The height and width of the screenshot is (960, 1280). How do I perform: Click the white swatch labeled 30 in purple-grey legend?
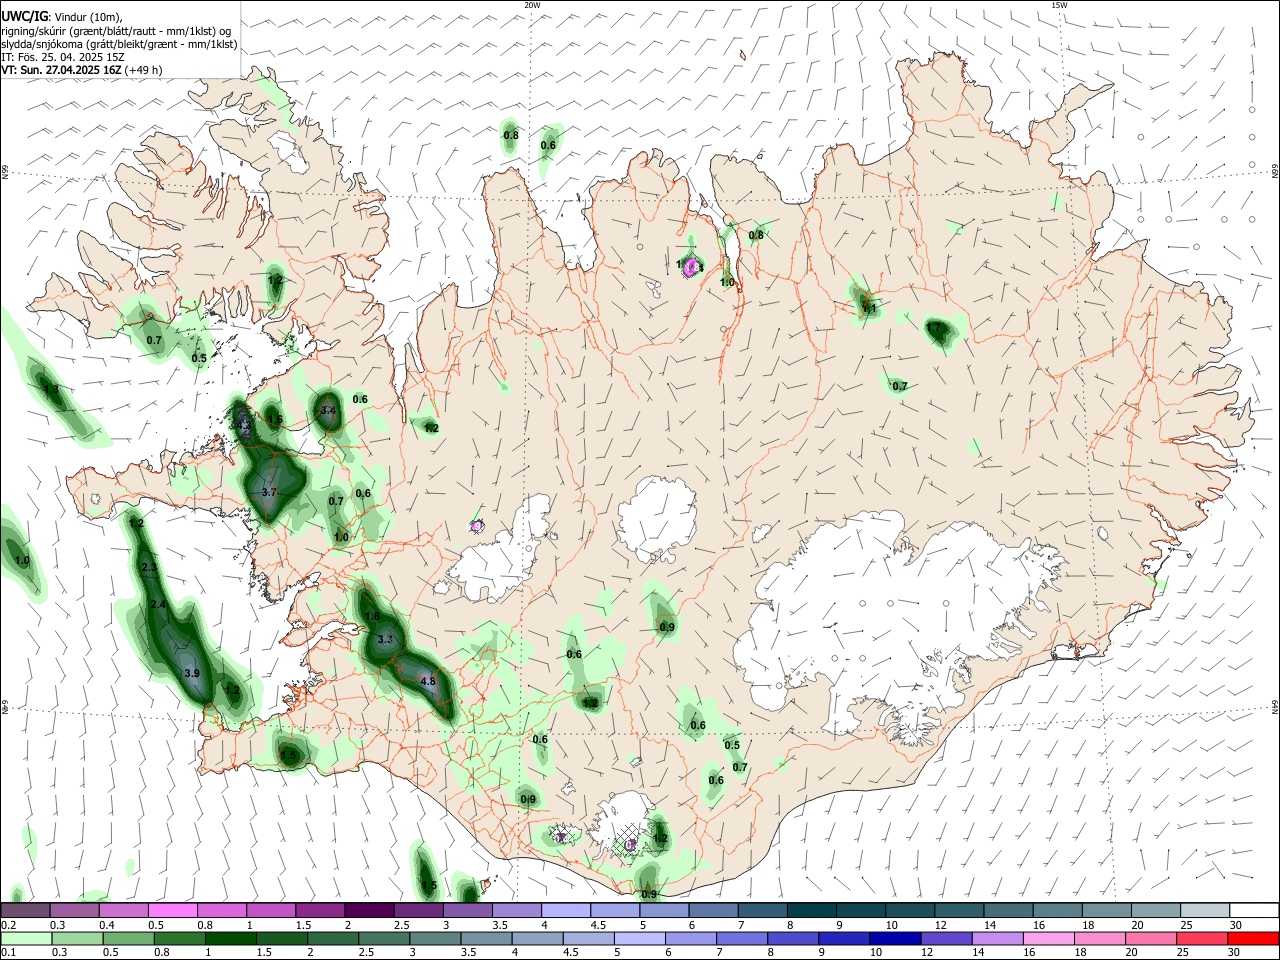click(x=1253, y=911)
